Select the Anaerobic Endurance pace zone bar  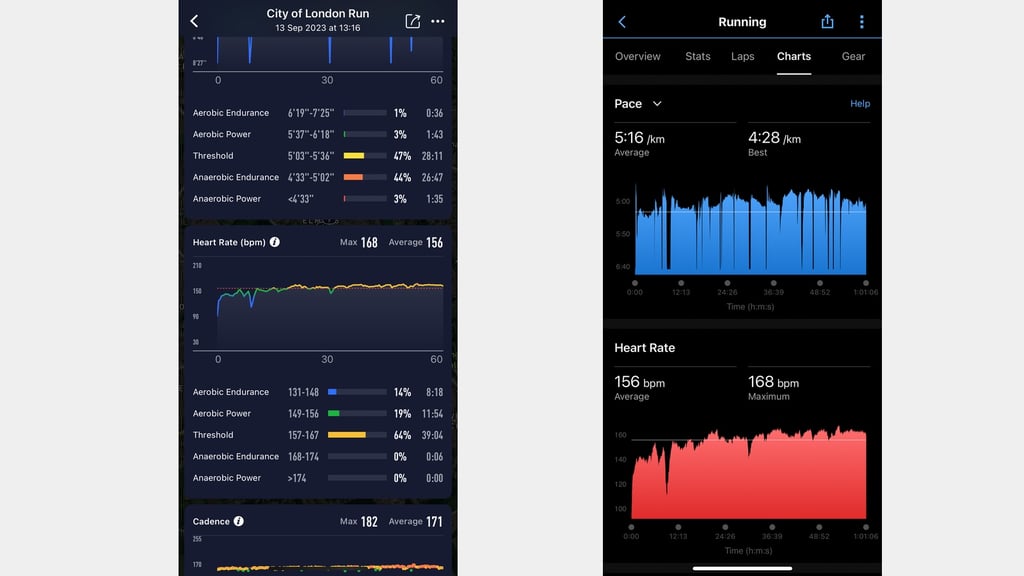[365, 177]
